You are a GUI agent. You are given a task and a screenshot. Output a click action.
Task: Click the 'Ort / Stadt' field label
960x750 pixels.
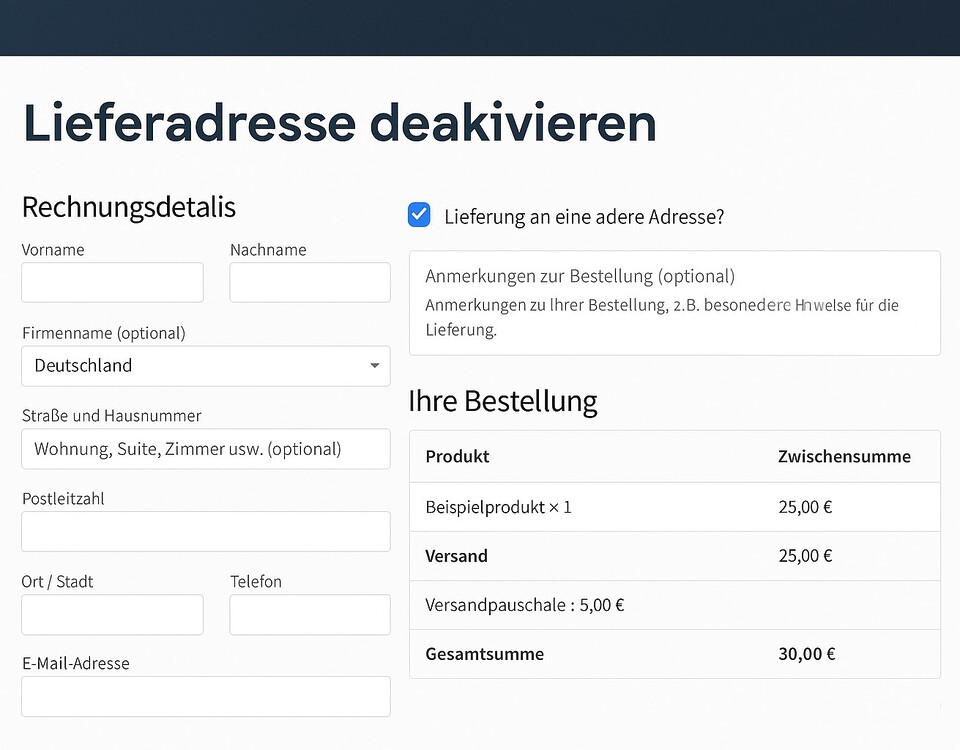pyautogui.click(x=57, y=582)
